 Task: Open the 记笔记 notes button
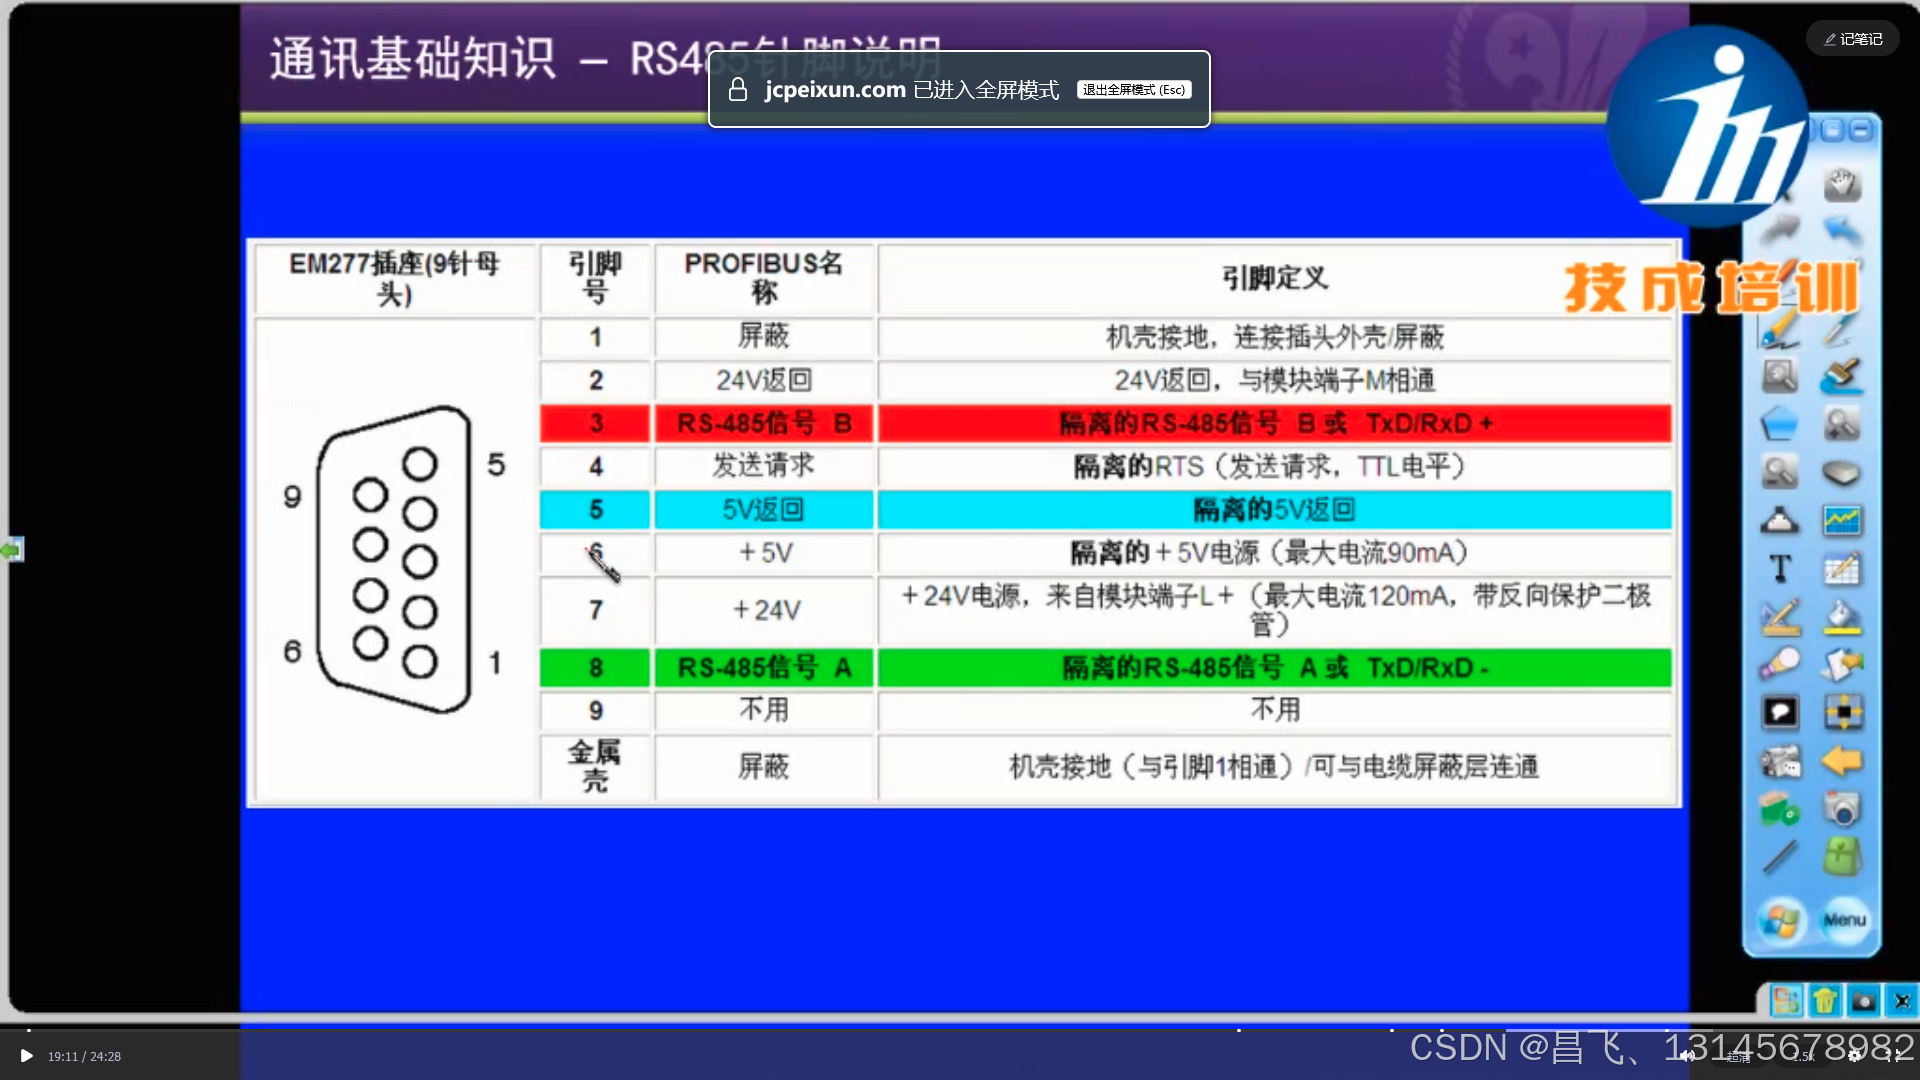point(1852,39)
